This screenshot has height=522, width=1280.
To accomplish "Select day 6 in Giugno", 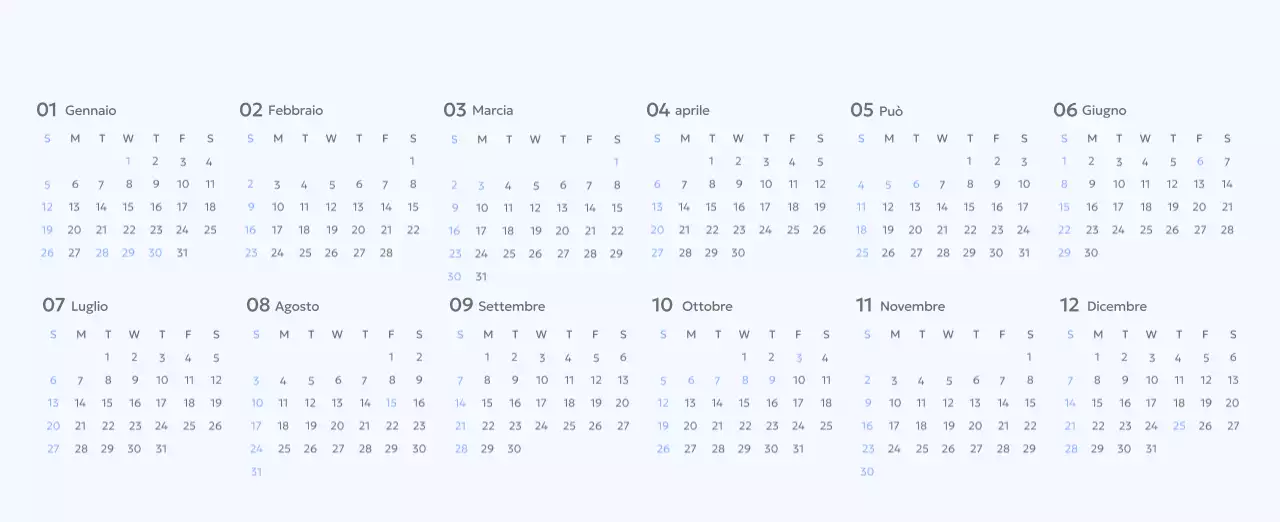I will [1200, 161].
